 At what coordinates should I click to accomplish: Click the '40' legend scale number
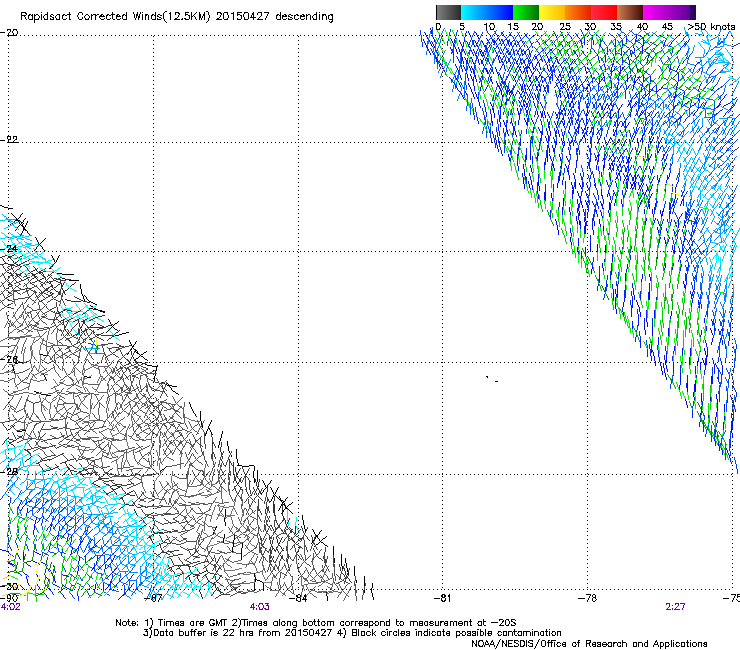[x=642, y=27]
